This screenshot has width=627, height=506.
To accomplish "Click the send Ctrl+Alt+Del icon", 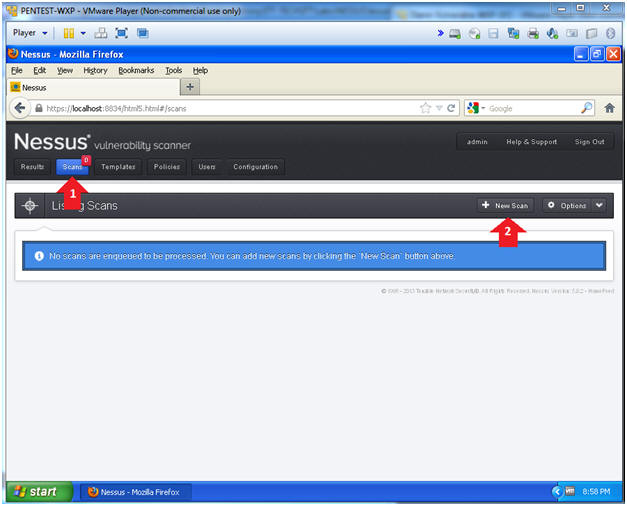I will 101,33.
